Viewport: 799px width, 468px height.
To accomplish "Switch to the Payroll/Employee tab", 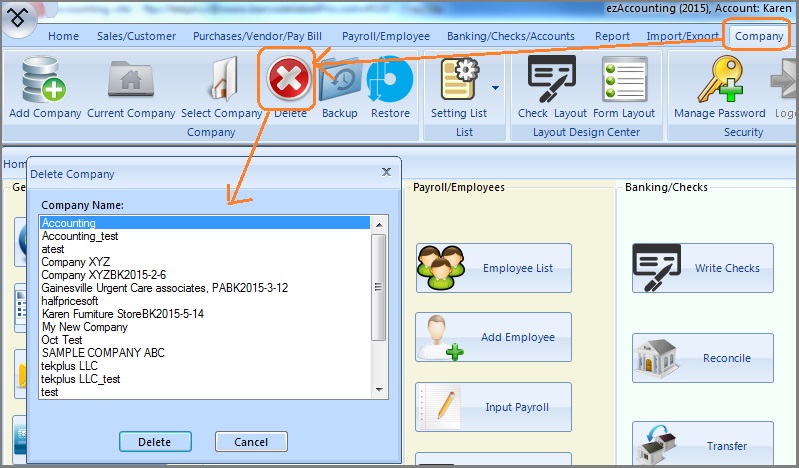I will (x=387, y=36).
